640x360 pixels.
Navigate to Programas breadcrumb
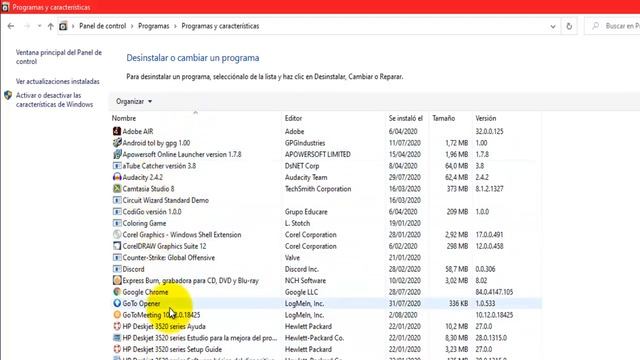click(x=153, y=26)
